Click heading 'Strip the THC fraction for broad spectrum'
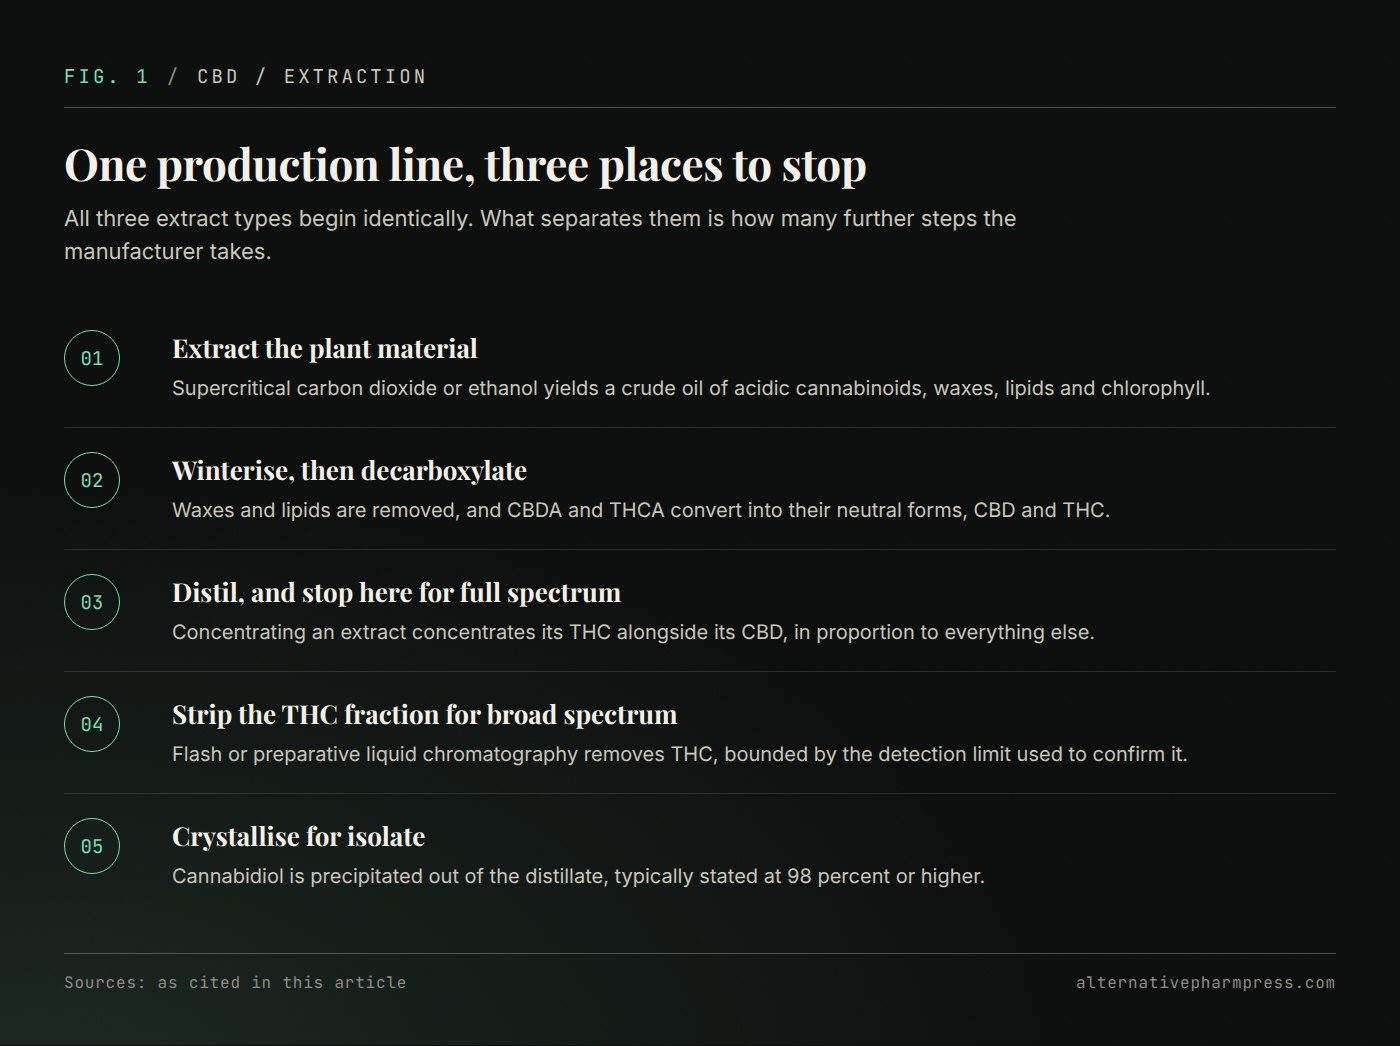Image resolution: width=1400 pixels, height=1046 pixels. pyautogui.click(x=424, y=715)
